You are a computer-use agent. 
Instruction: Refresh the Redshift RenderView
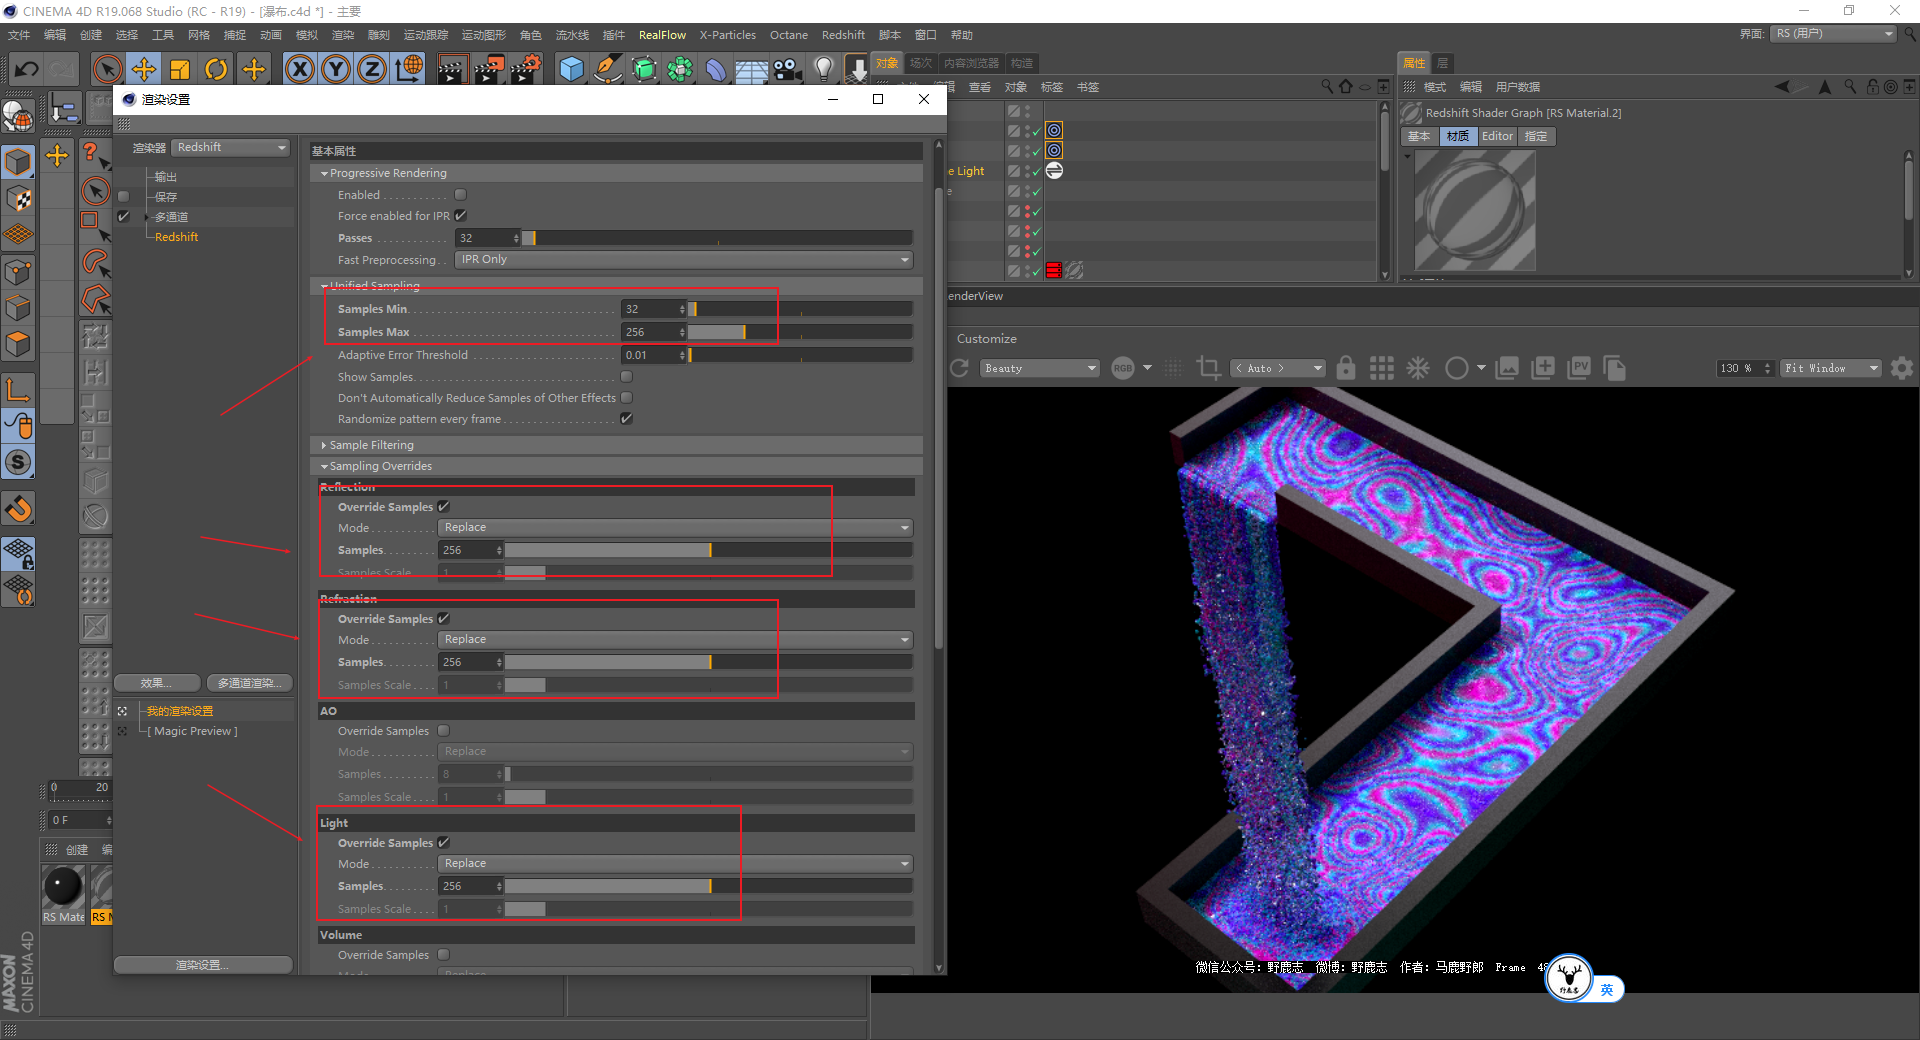click(x=959, y=368)
